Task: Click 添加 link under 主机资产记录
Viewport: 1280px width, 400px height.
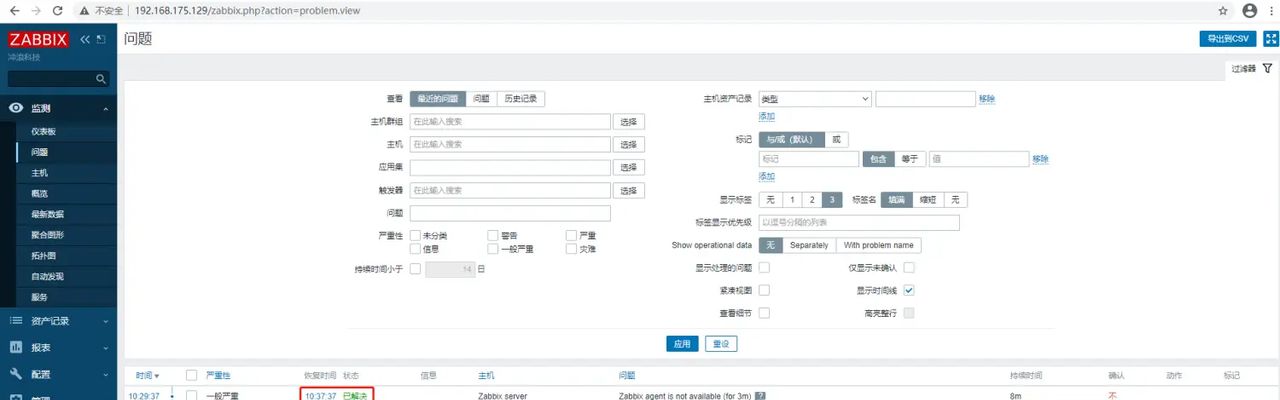Action: [767, 116]
